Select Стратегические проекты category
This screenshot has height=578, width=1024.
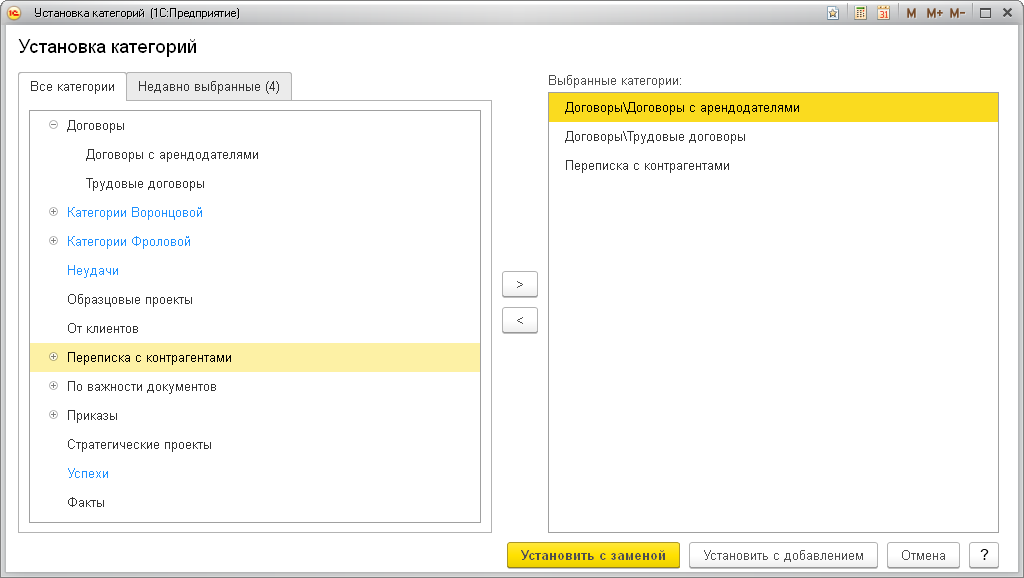139,444
